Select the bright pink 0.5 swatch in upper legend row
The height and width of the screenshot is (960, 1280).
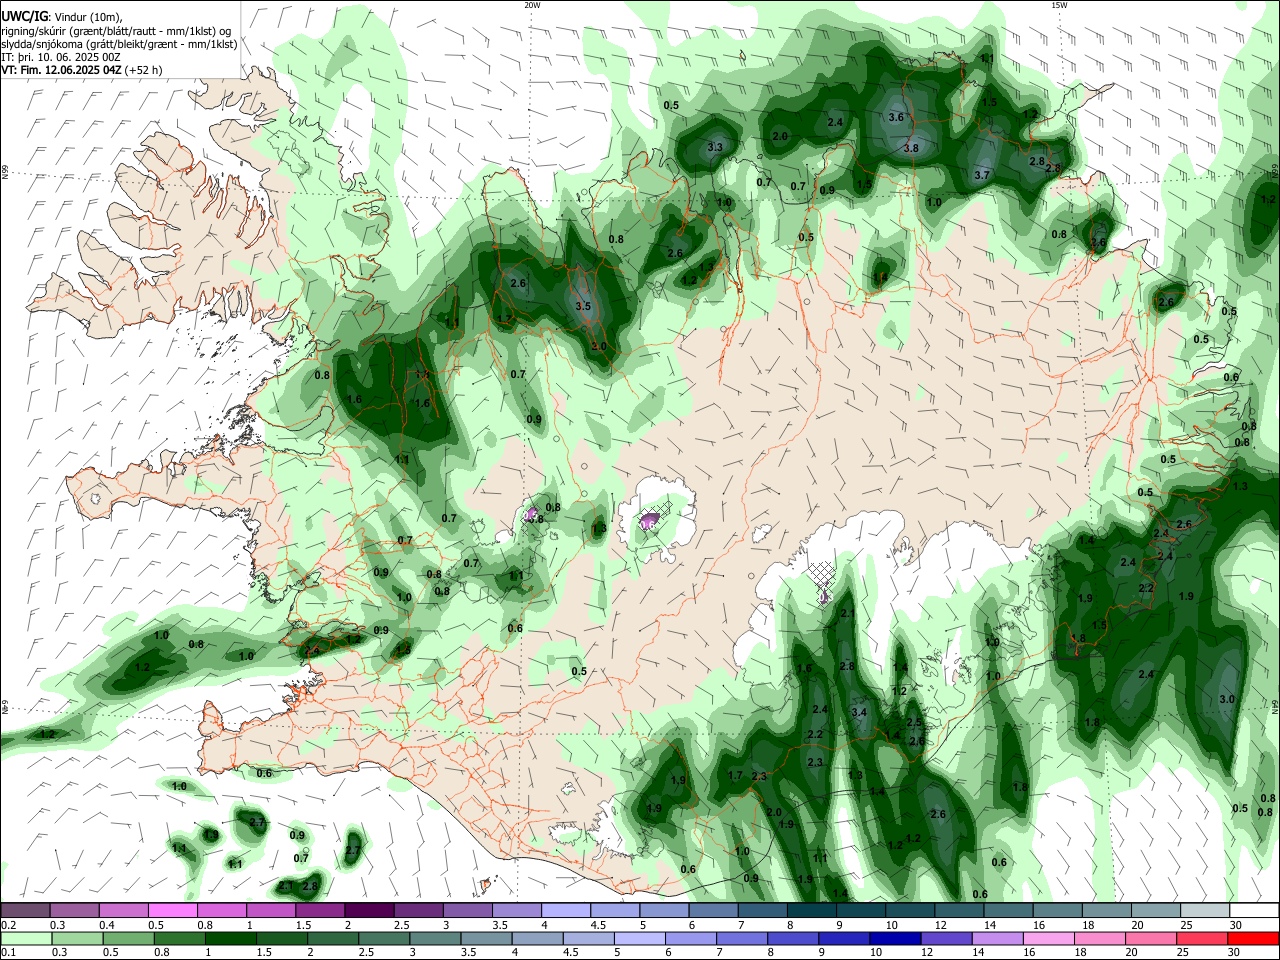[172, 911]
